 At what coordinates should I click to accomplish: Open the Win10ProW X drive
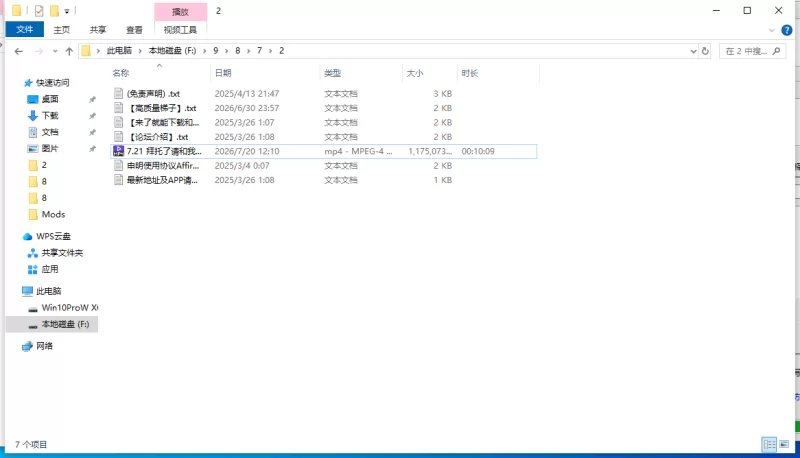coord(69,308)
